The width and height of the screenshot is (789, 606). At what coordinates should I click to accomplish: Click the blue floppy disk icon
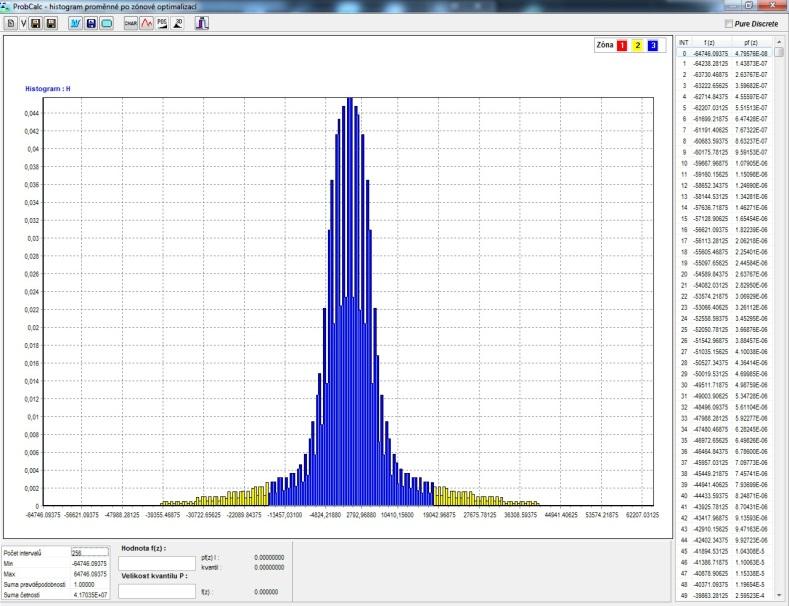tap(91, 23)
